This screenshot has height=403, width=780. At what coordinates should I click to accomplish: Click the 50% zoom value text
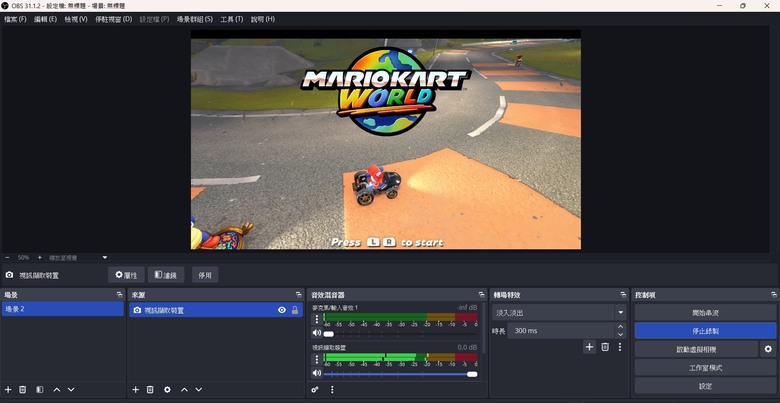click(x=23, y=258)
